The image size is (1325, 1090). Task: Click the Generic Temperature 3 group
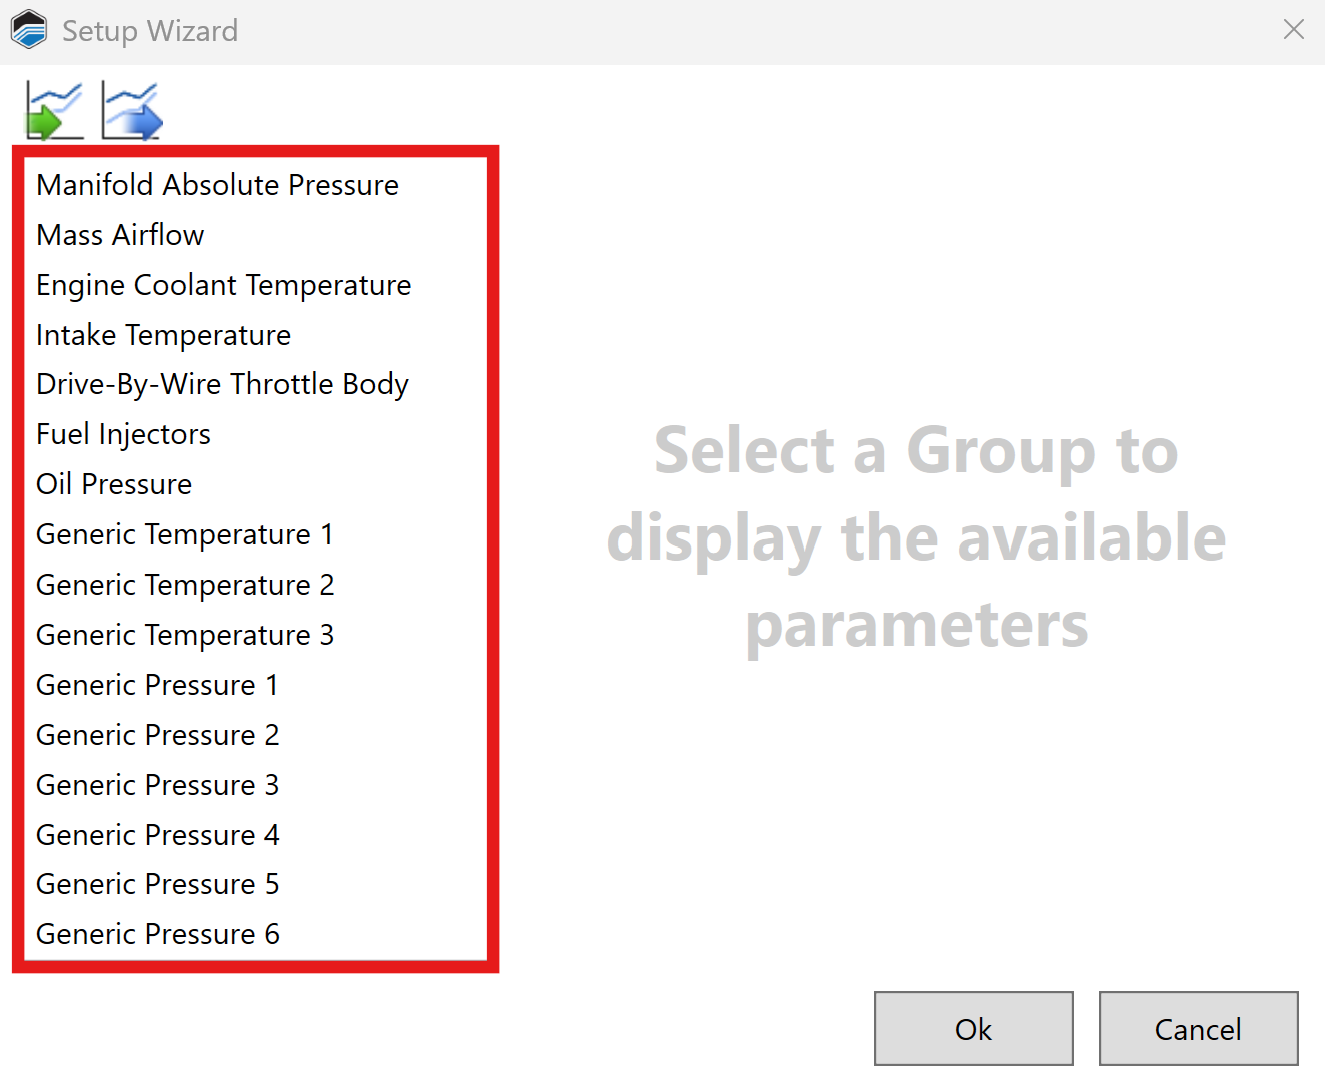pos(185,635)
